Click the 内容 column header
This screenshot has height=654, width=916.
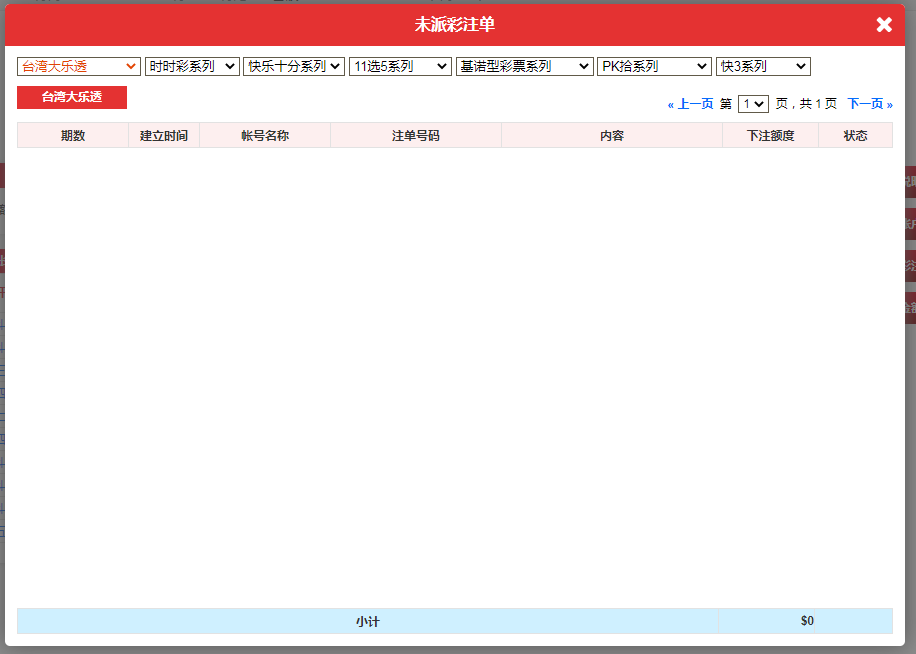click(x=612, y=135)
